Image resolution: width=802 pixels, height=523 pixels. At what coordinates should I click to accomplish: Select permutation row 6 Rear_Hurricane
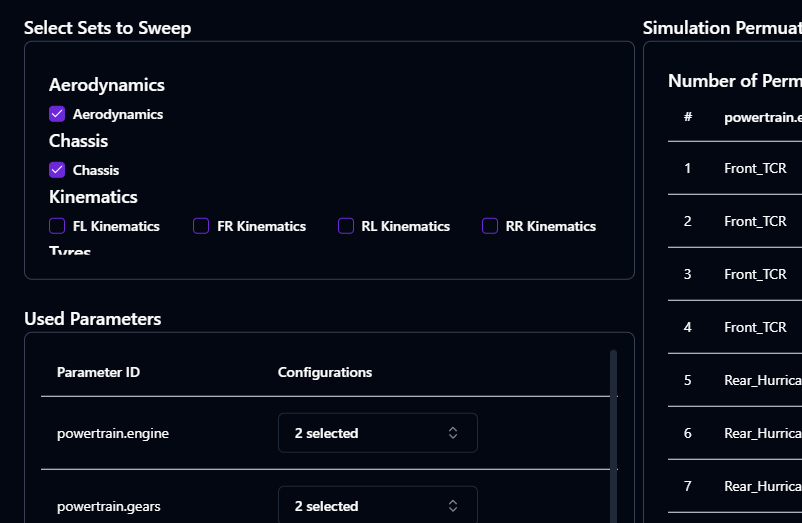point(735,434)
